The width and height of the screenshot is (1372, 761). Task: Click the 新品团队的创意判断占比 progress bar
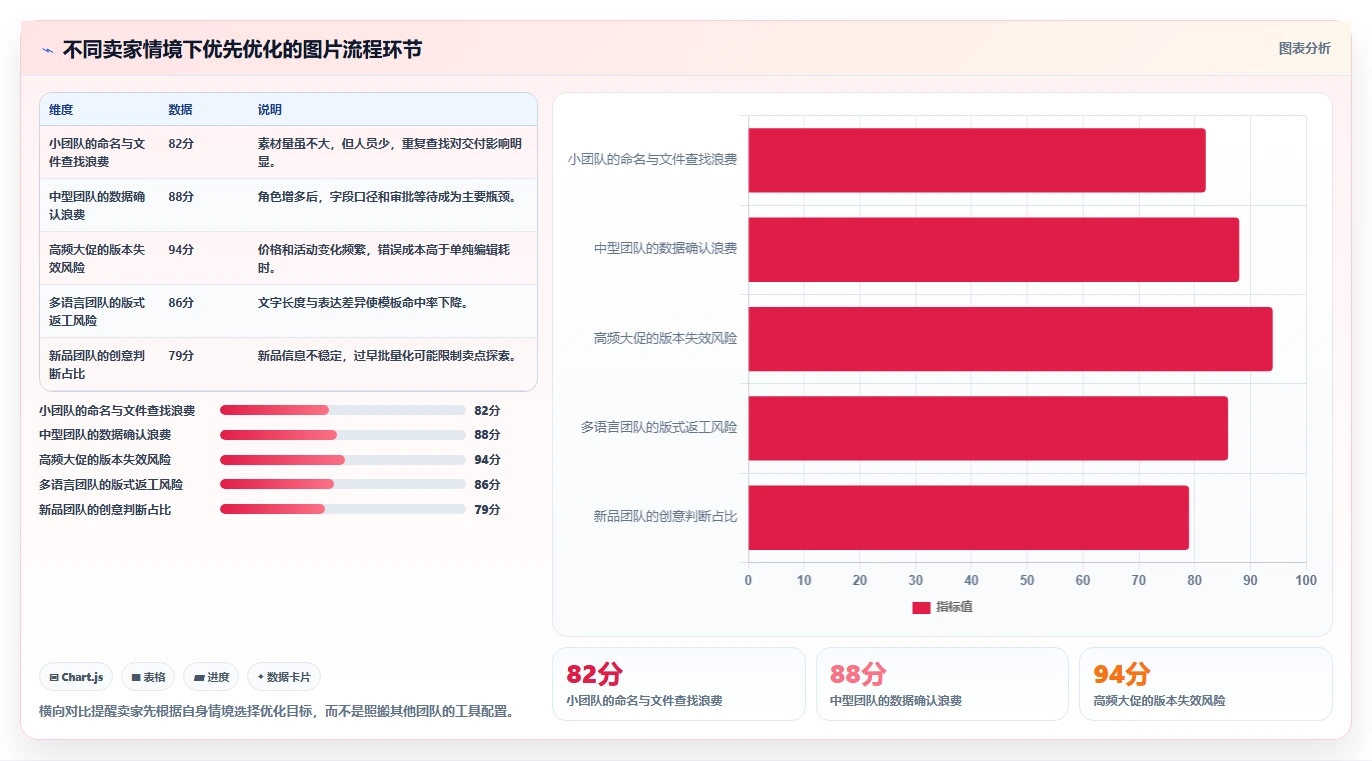(x=343, y=509)
